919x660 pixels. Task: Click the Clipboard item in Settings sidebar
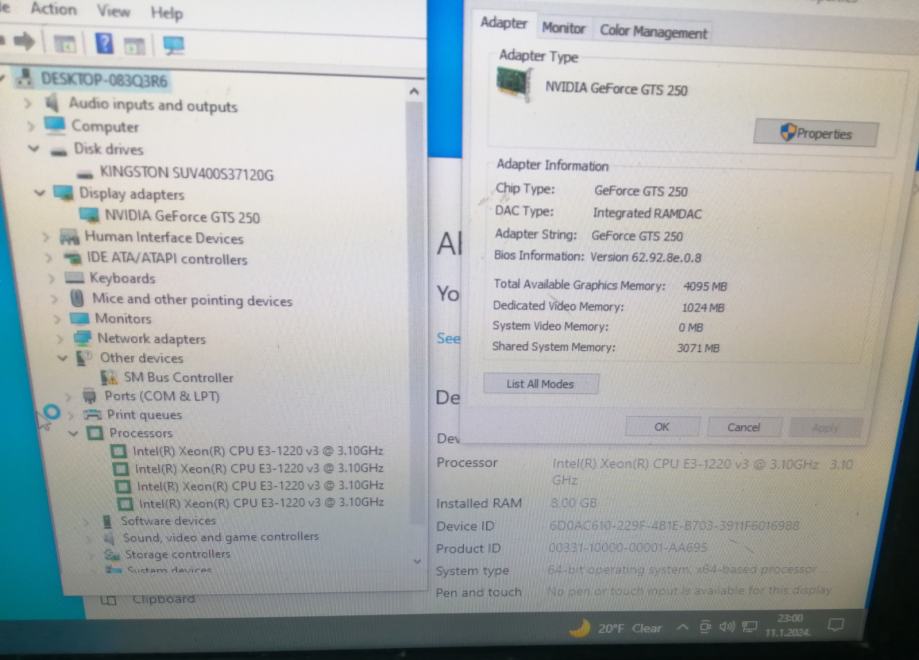[163, 599]
